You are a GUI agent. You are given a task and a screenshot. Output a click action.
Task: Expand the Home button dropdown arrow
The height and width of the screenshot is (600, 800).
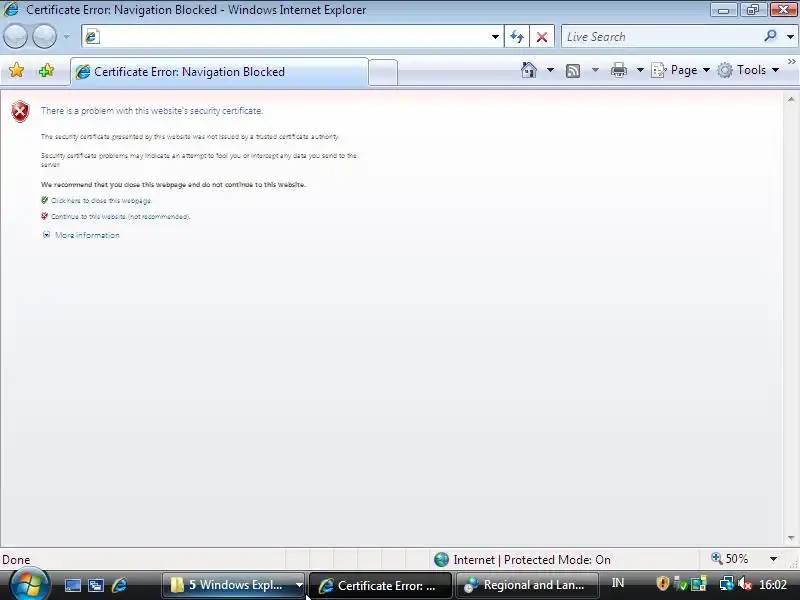550,70
